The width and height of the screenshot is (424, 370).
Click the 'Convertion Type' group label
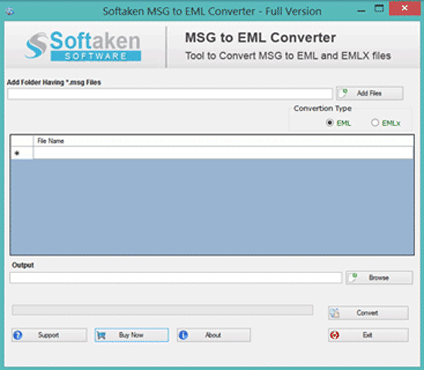pyautogui.click(x=322, y=108)
